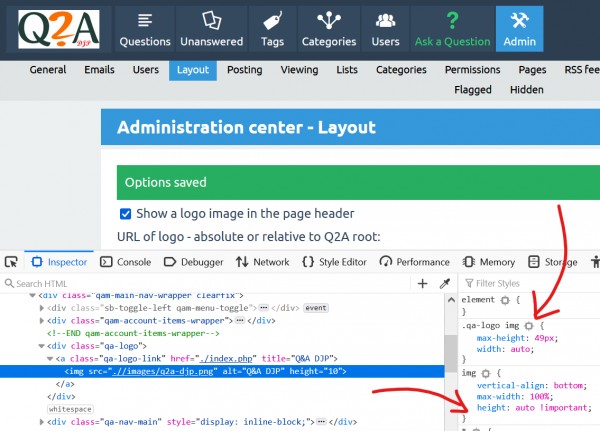
Task: Expand the qa-nav-main div node
Action: (41, 423)
